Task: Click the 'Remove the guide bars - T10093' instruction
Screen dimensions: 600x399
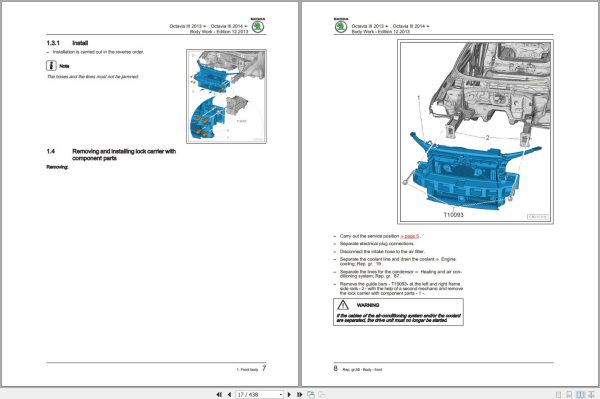Action: 401,289
